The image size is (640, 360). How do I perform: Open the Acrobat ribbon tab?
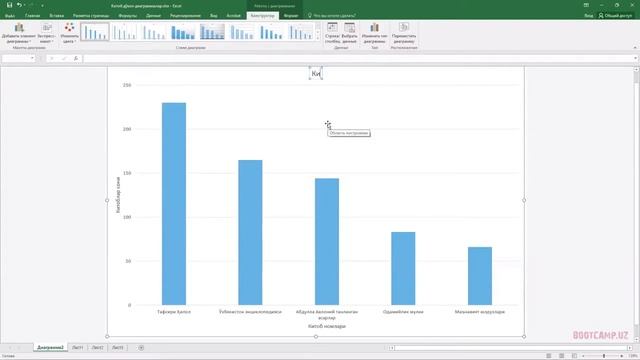[233, 16]
